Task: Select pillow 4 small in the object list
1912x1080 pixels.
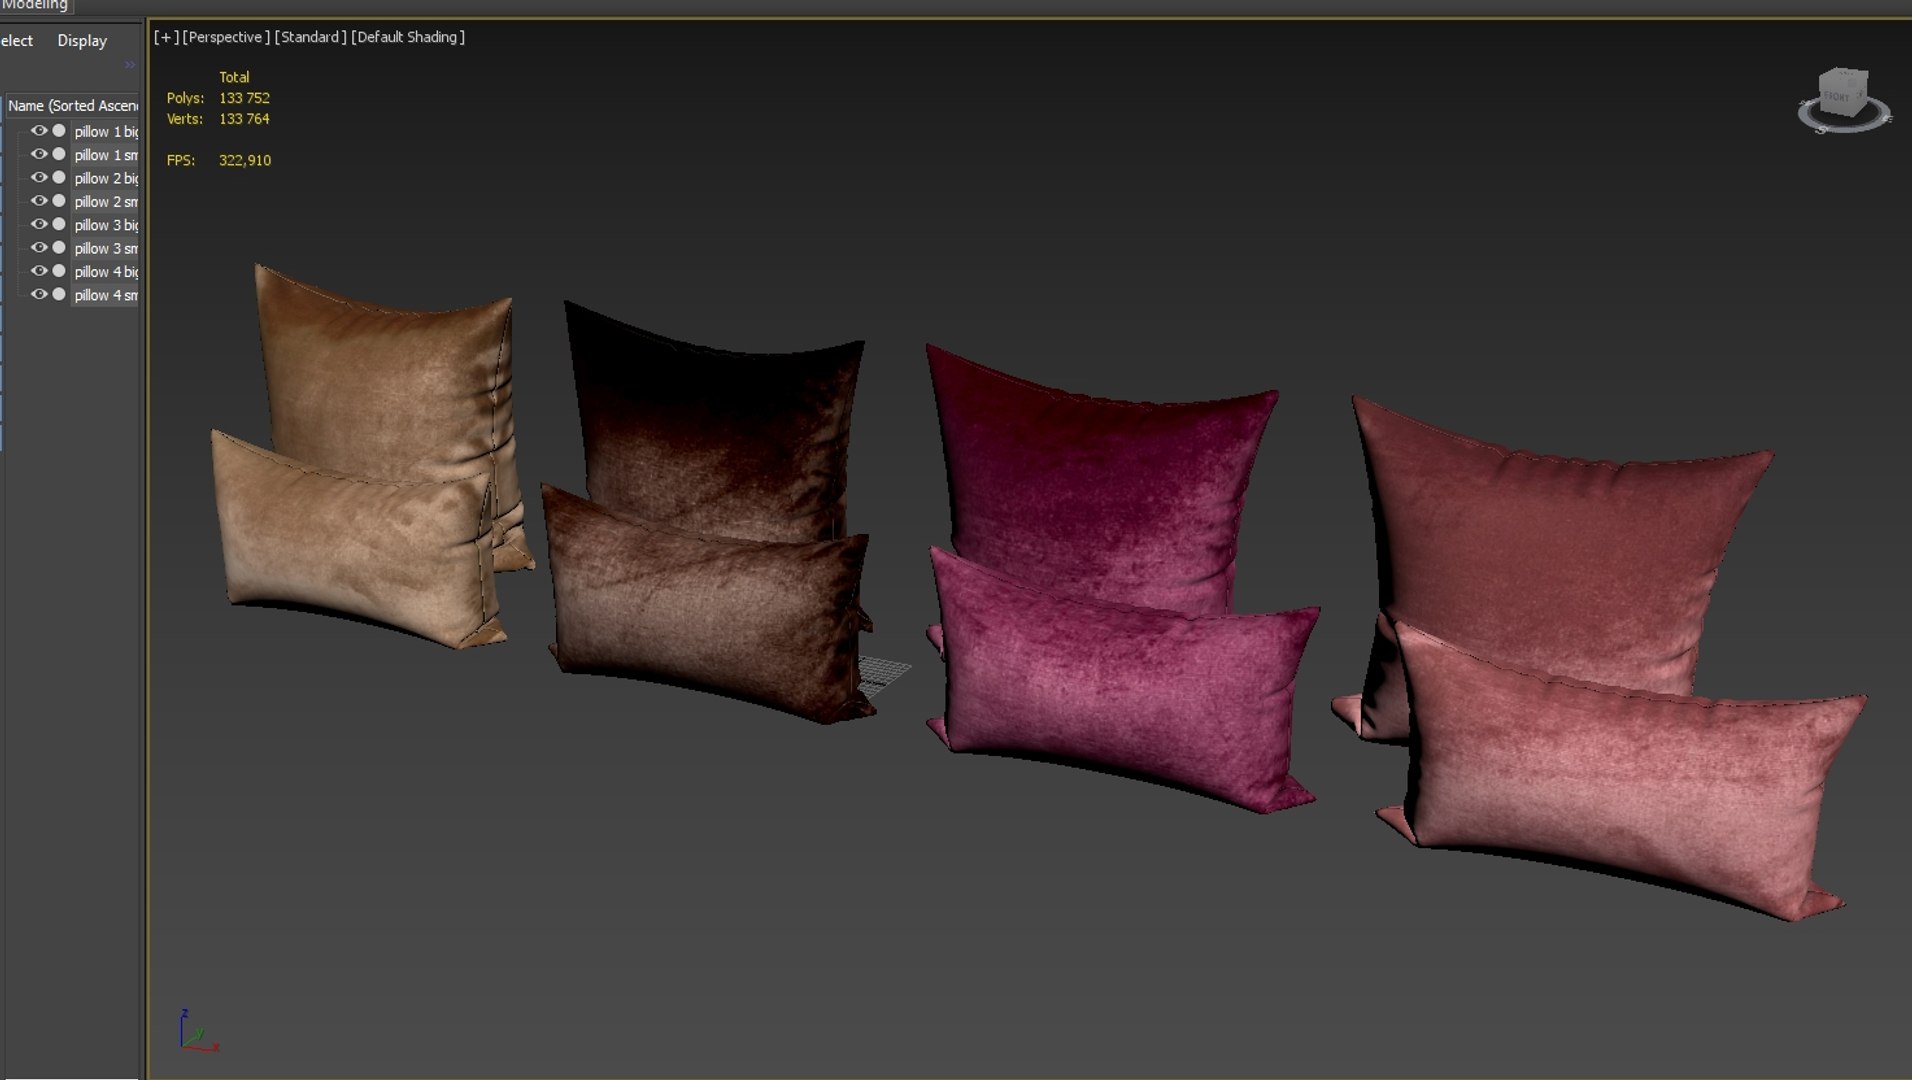Action: coord(106,295)
